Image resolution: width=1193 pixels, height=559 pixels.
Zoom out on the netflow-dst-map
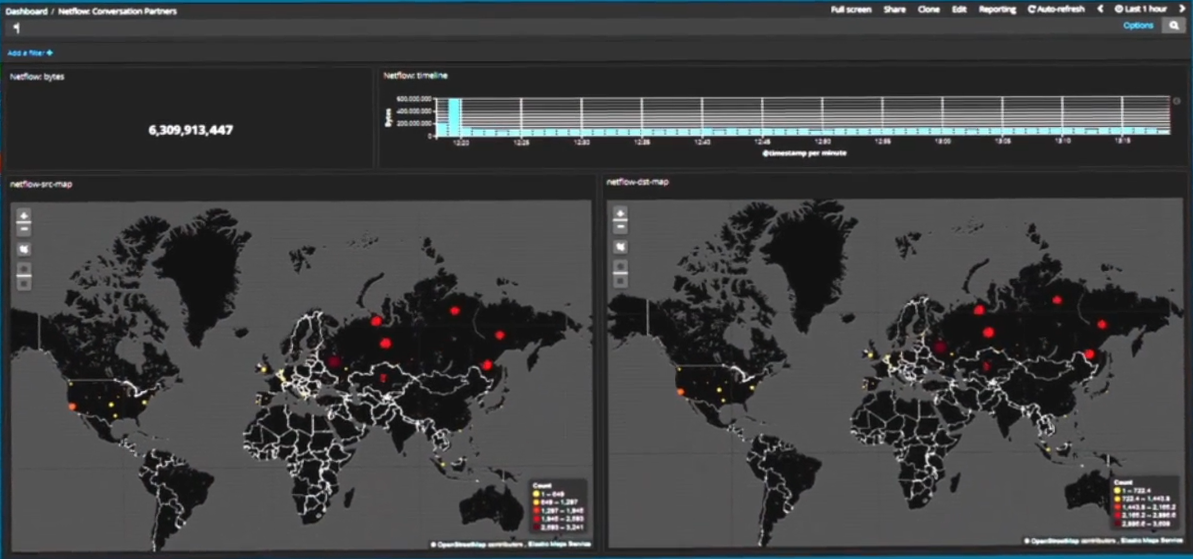coord(621,227)
